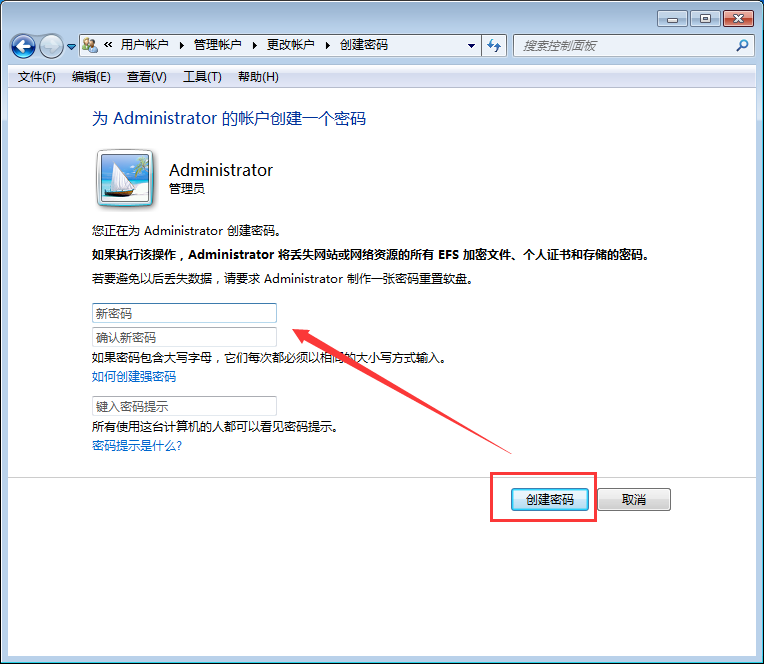Open the 文件(F) menu
Viewport: 764px width, 664px height.
(x=37, y=77)
